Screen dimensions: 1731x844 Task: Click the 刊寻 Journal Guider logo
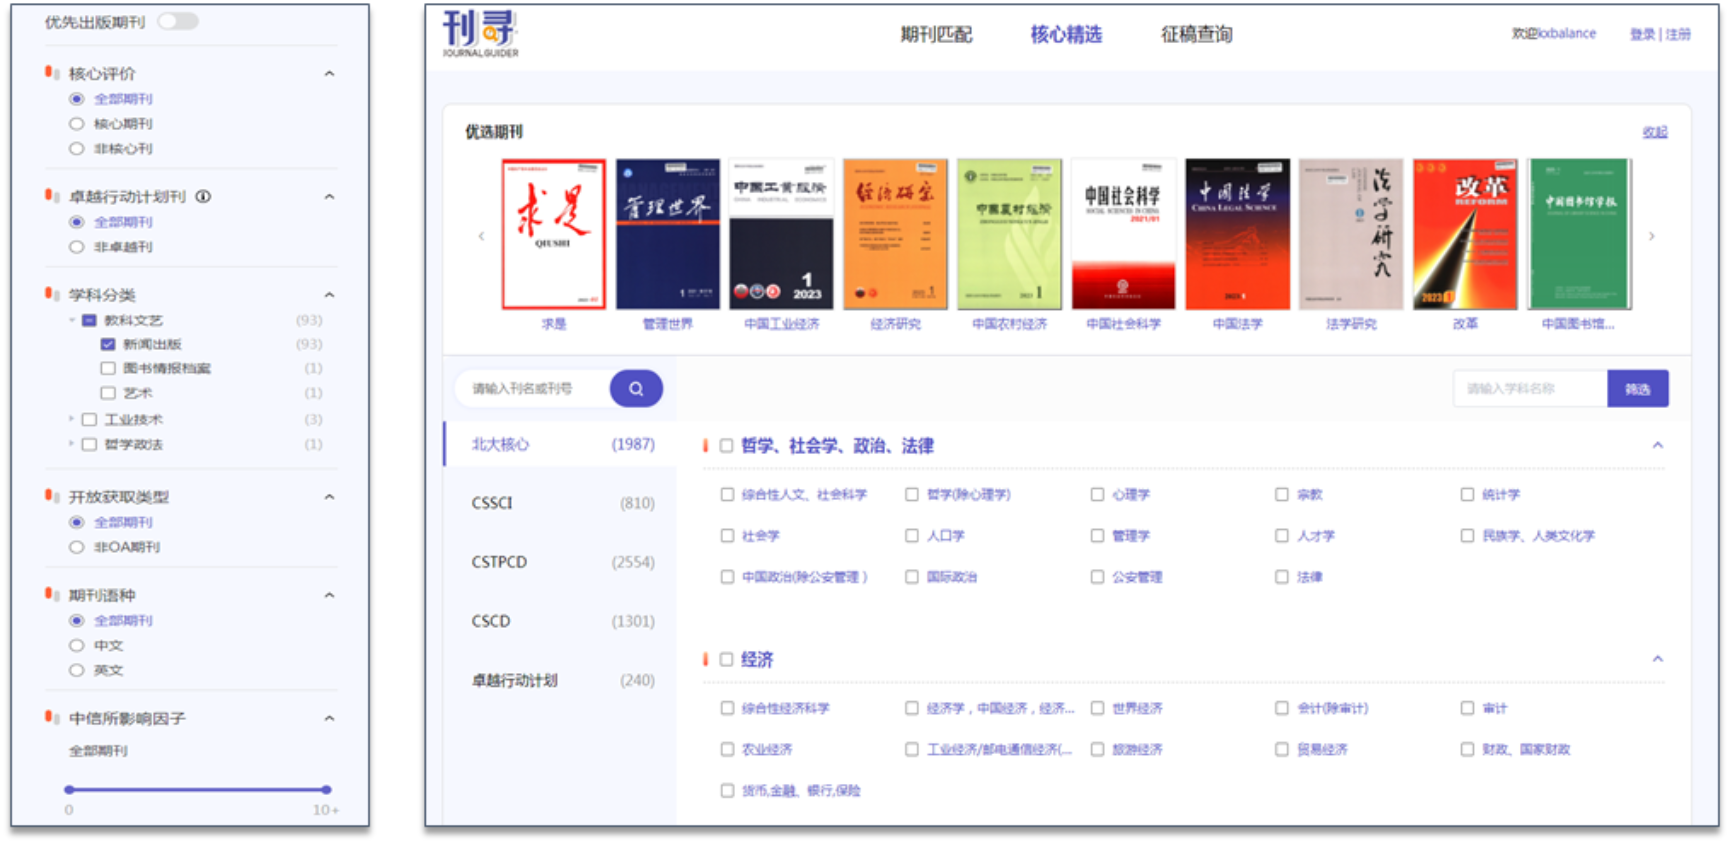tap(481, 34)
